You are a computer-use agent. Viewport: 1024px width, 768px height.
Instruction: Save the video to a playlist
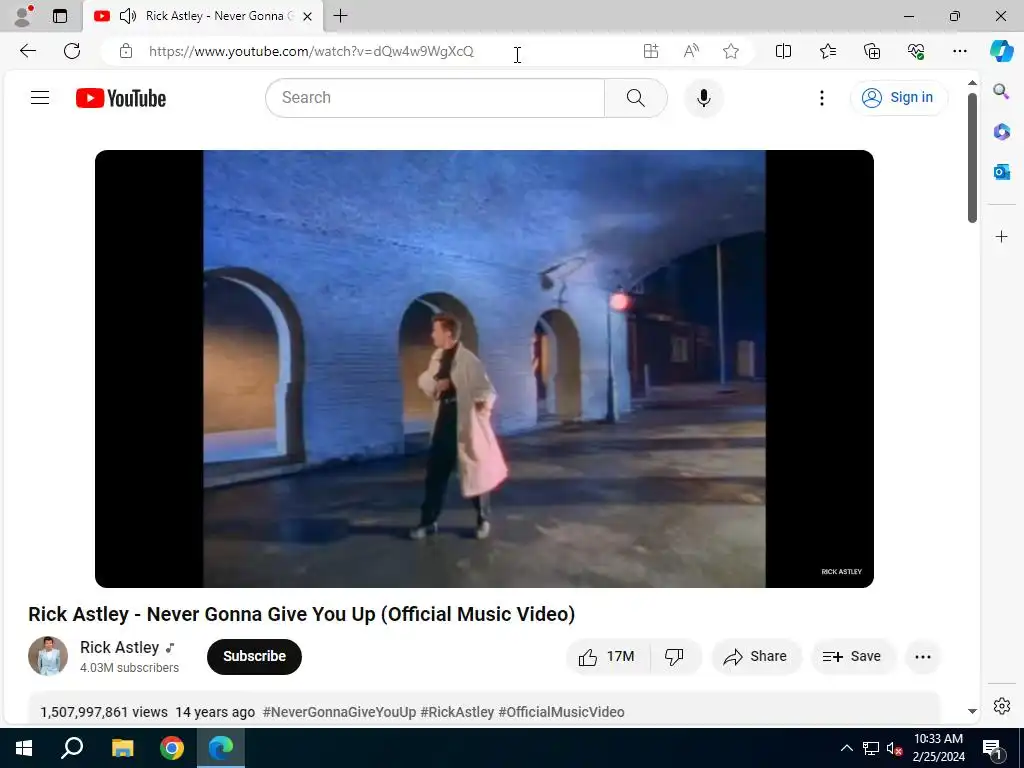[x=852, y=656]
